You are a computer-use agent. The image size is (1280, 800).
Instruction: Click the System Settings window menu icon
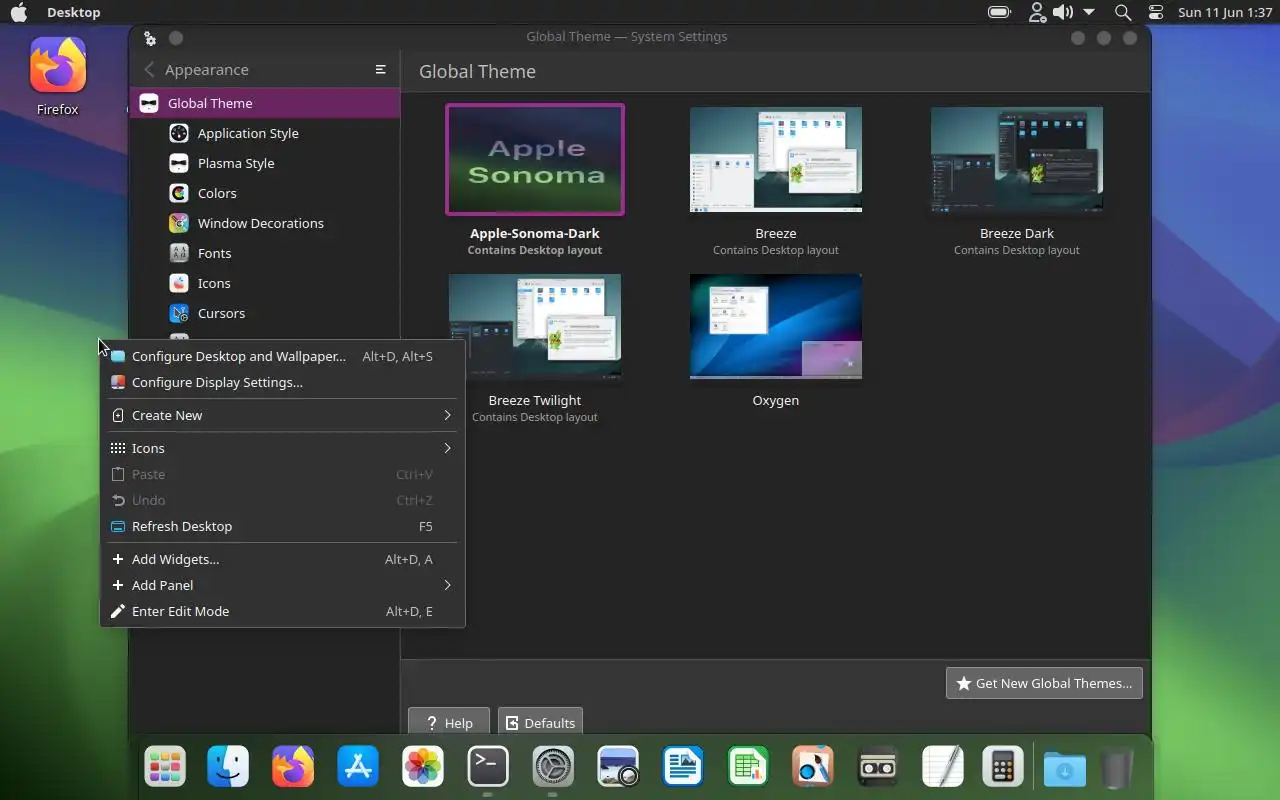point(150,38)
